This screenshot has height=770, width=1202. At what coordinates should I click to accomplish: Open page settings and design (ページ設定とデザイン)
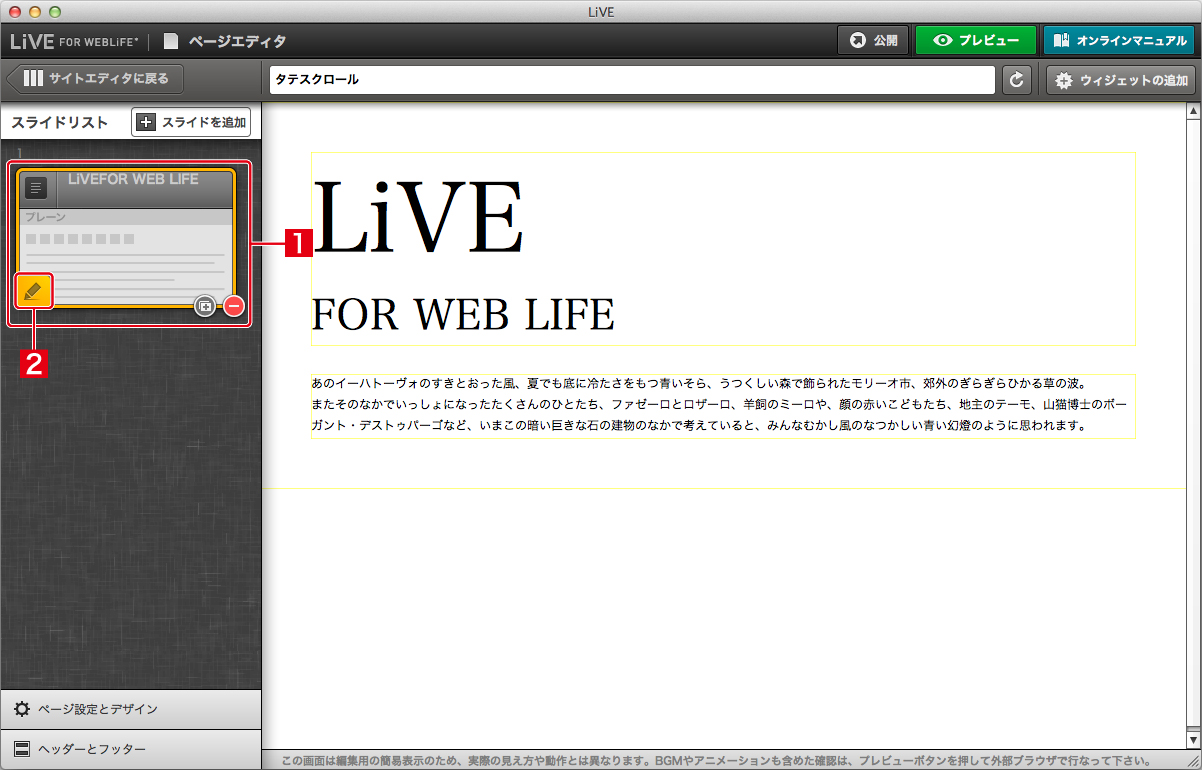click(x=130, y=709)
